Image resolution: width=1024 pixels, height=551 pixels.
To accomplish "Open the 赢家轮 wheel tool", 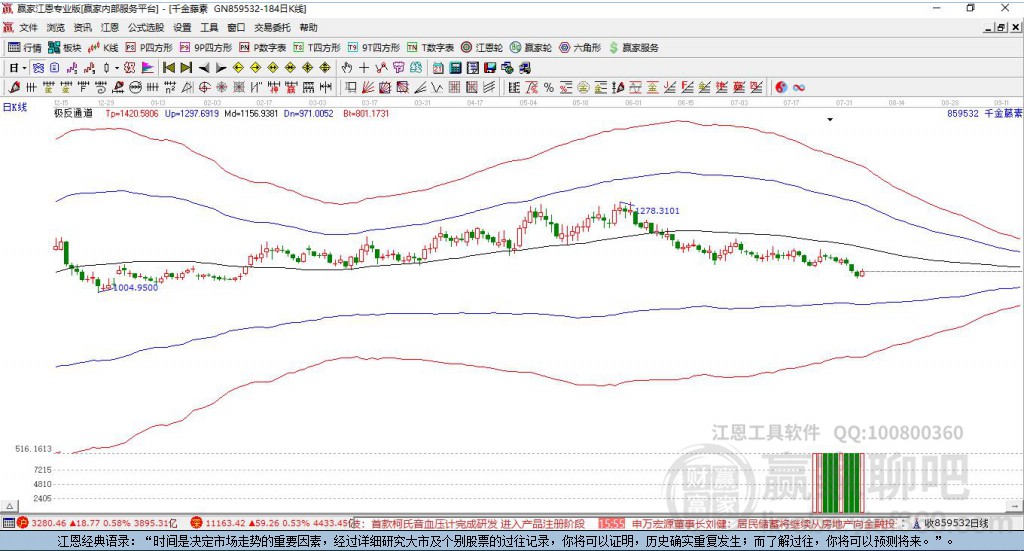I will coord(531,48).
